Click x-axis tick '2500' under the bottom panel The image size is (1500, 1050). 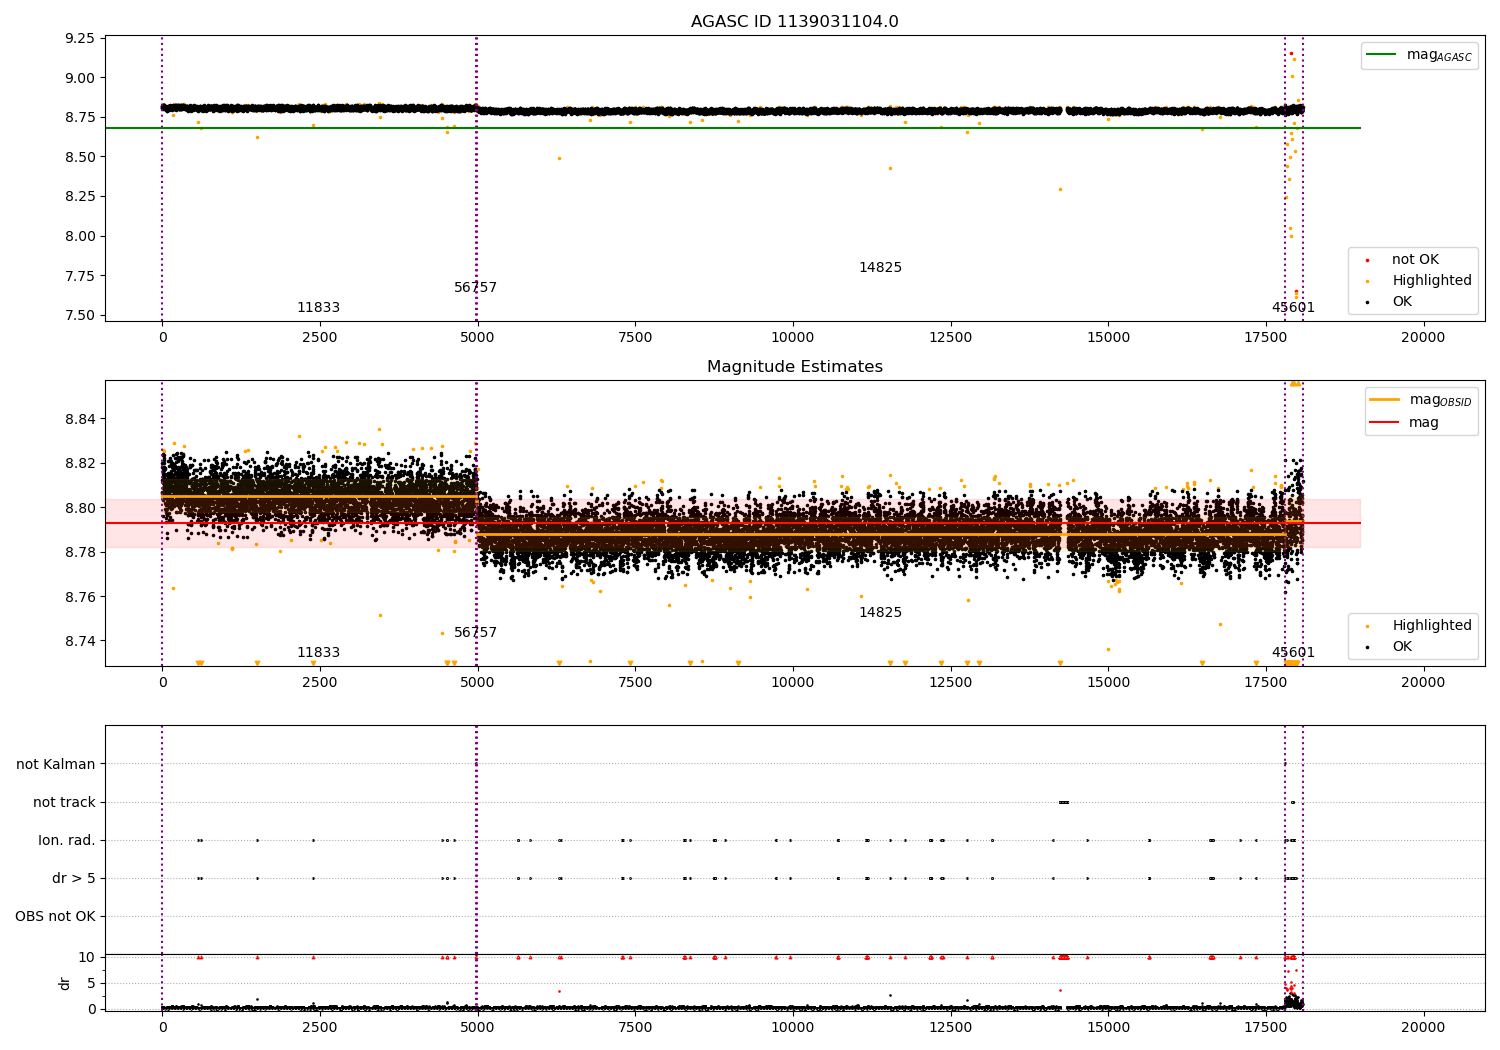319,1027
